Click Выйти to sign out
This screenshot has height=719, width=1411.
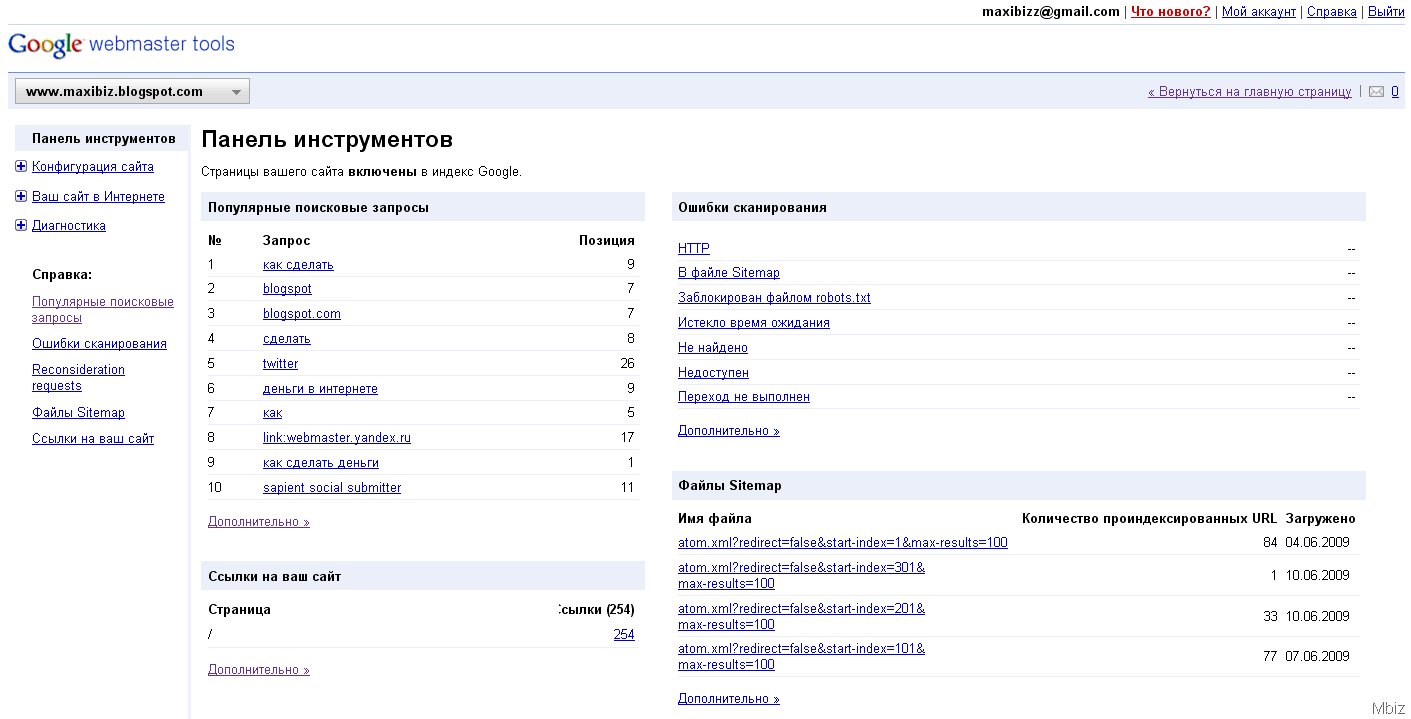1386,12
